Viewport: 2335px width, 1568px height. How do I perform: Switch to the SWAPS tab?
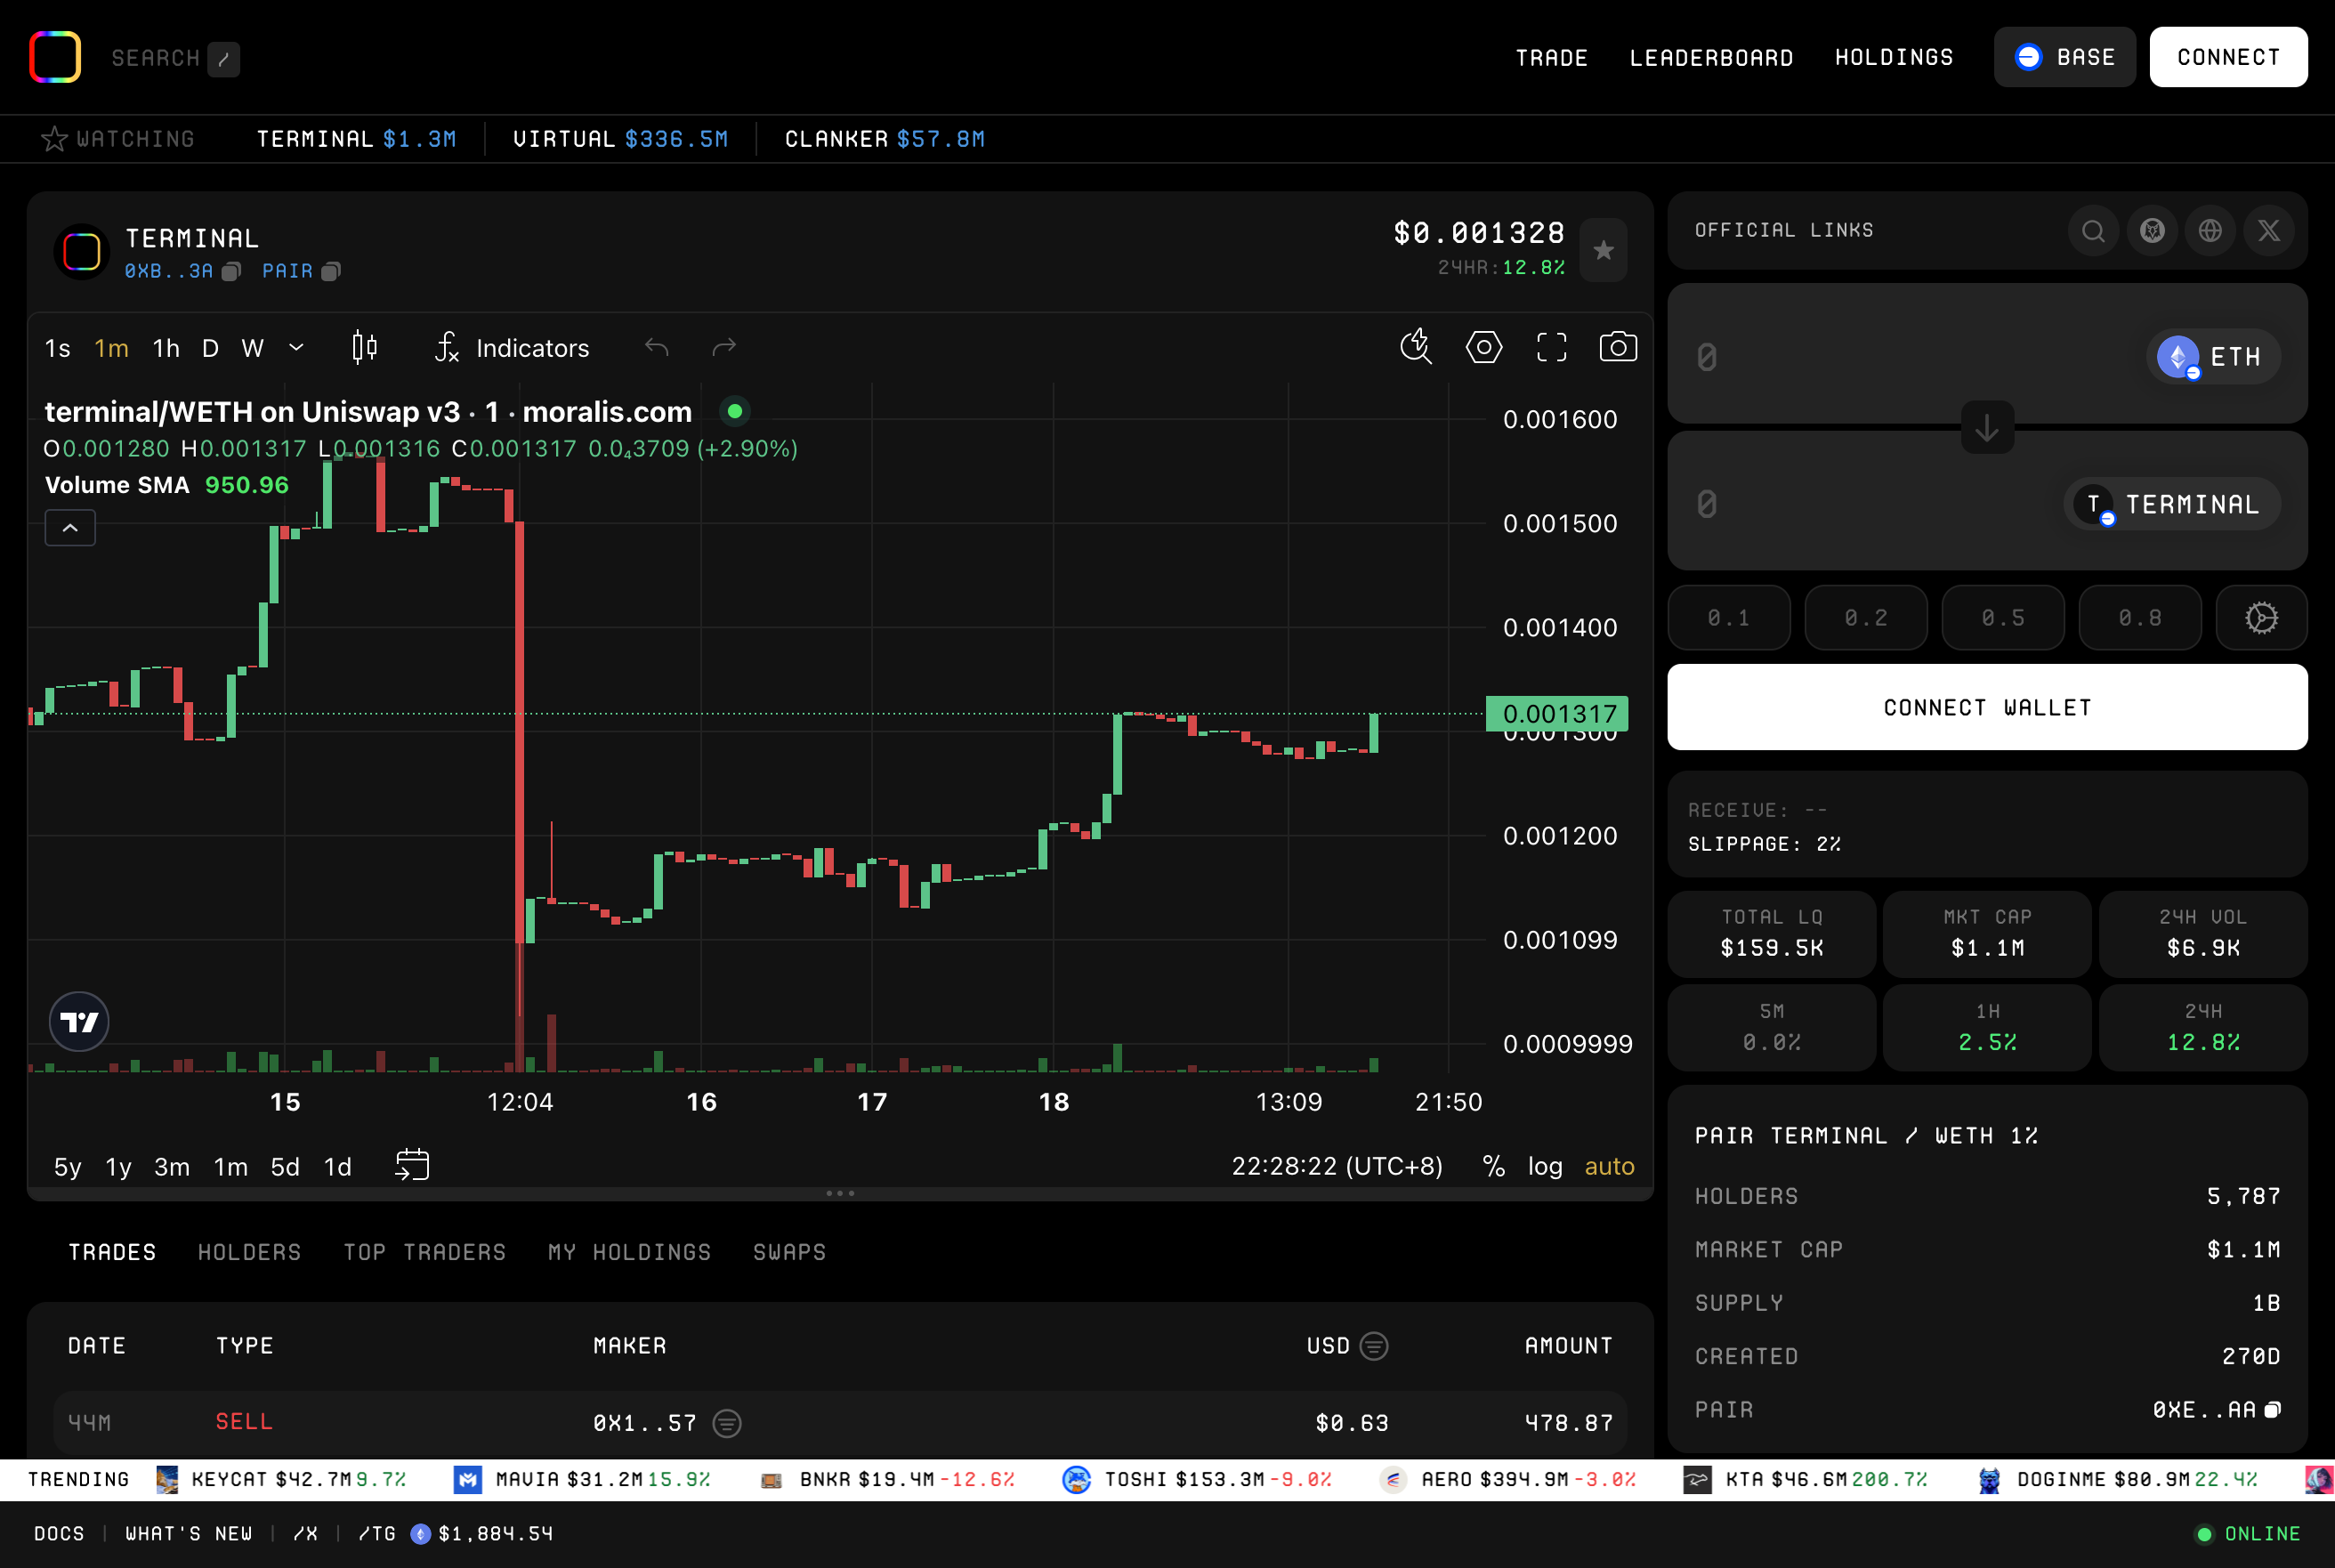click(789, 1252)
